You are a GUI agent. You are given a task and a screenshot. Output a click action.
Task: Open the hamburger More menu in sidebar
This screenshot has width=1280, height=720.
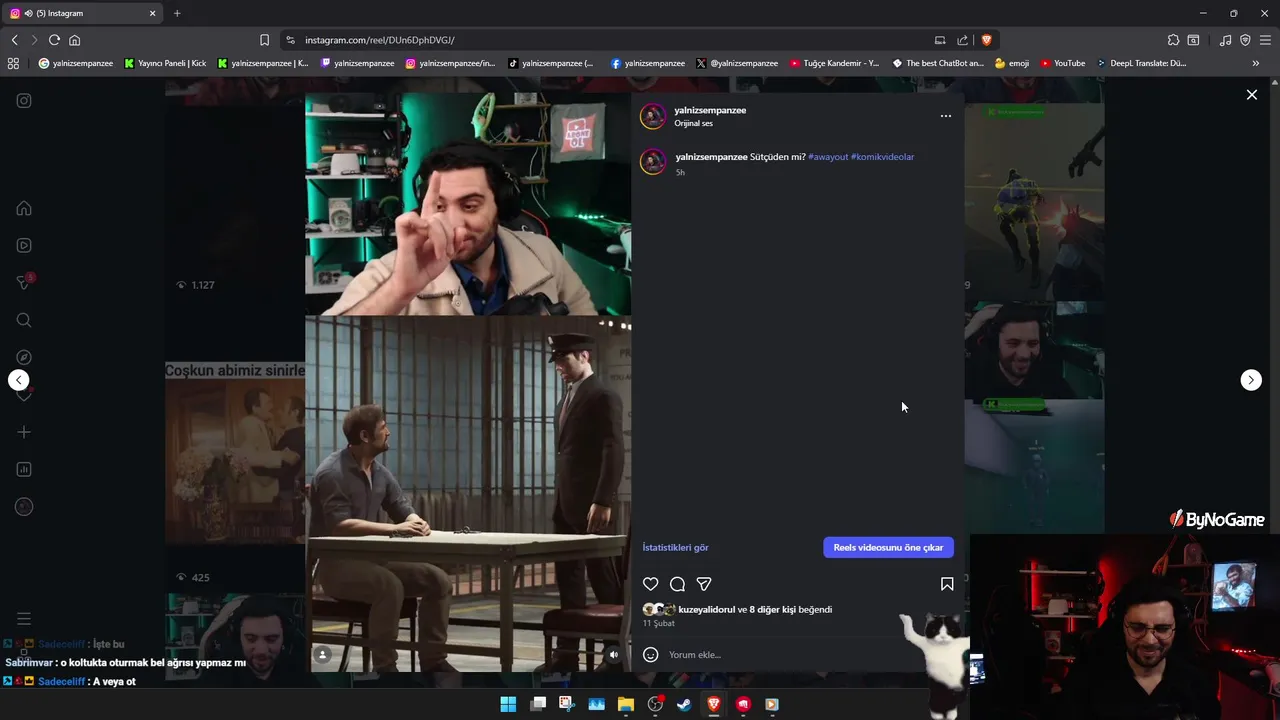[24, 619]
